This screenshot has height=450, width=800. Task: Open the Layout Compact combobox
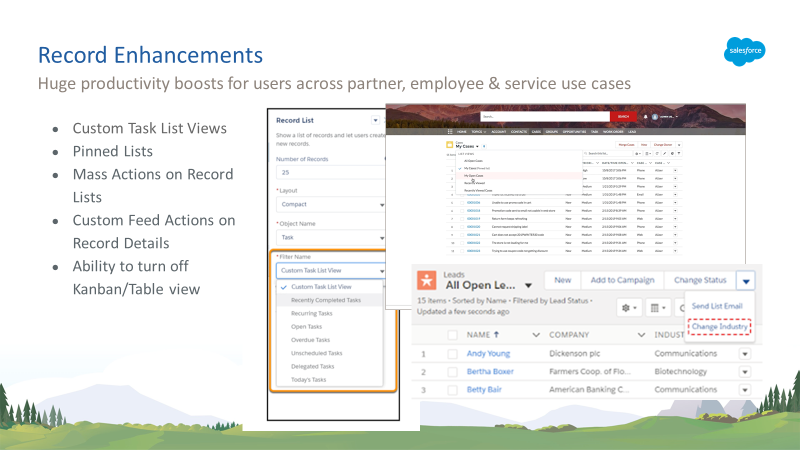point(331,204)
